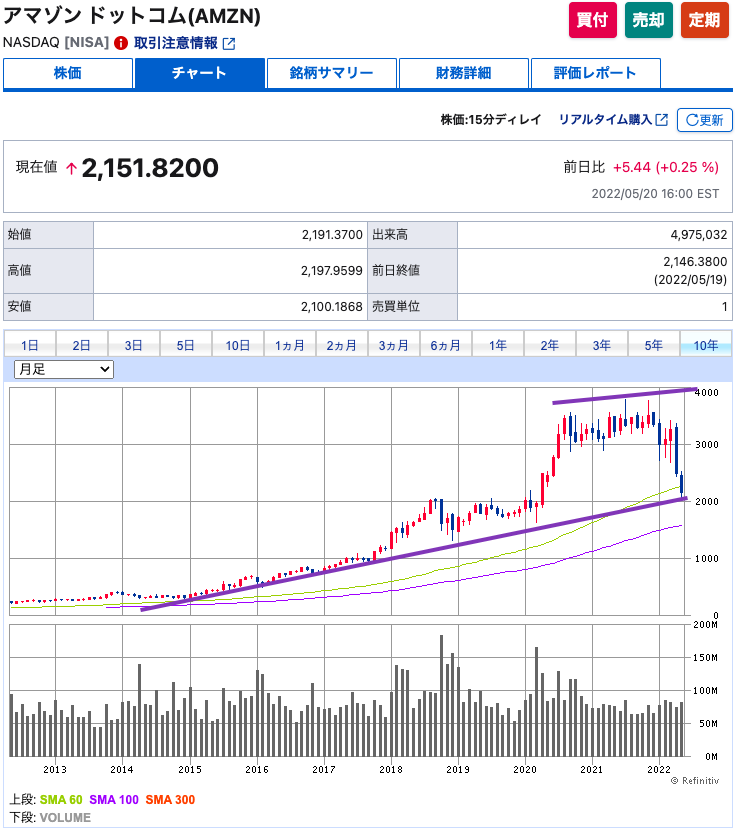
Task: Select the 2年 chart period
Action: coord(550,345)
